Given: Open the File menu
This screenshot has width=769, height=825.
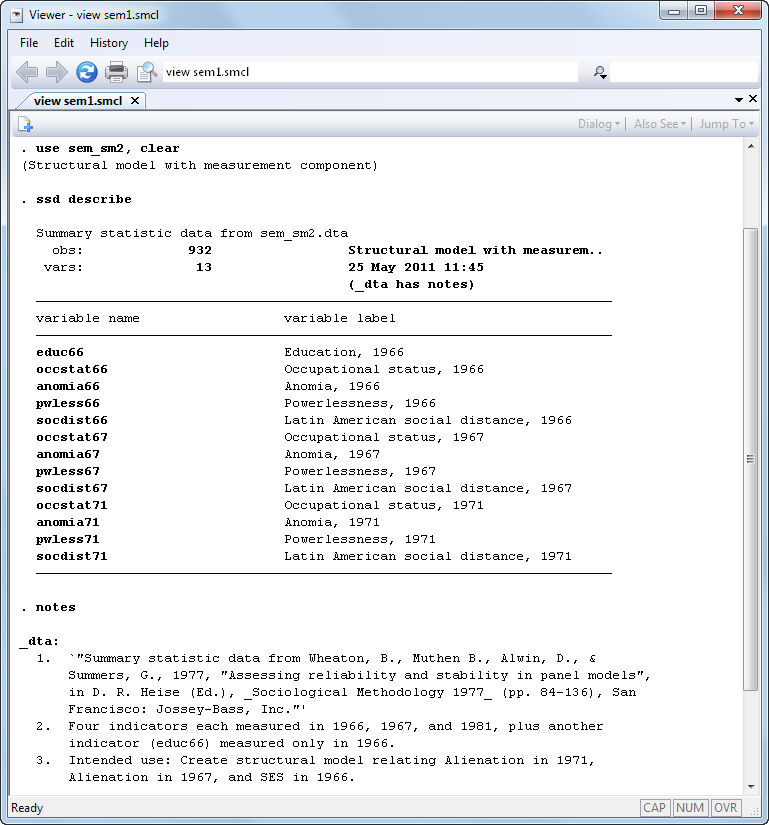Looking at the screenshot, I should (x=29, y=43).
